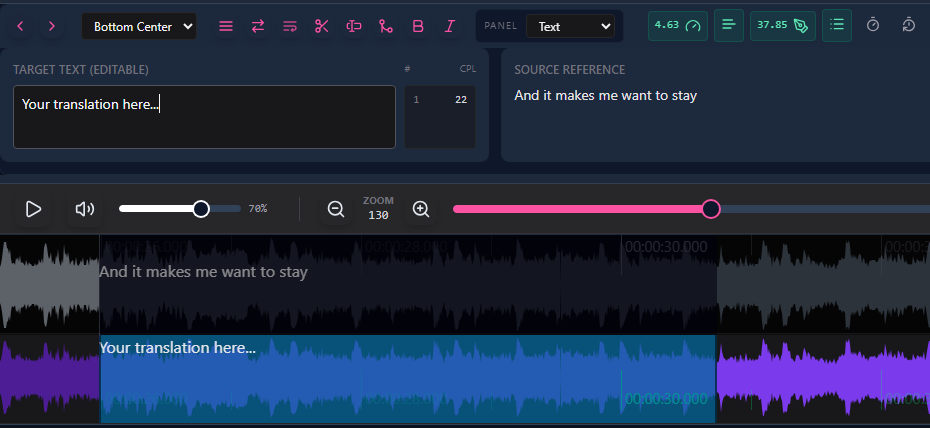
Task: Click the merge branch icon
Action: coord(386,26)
